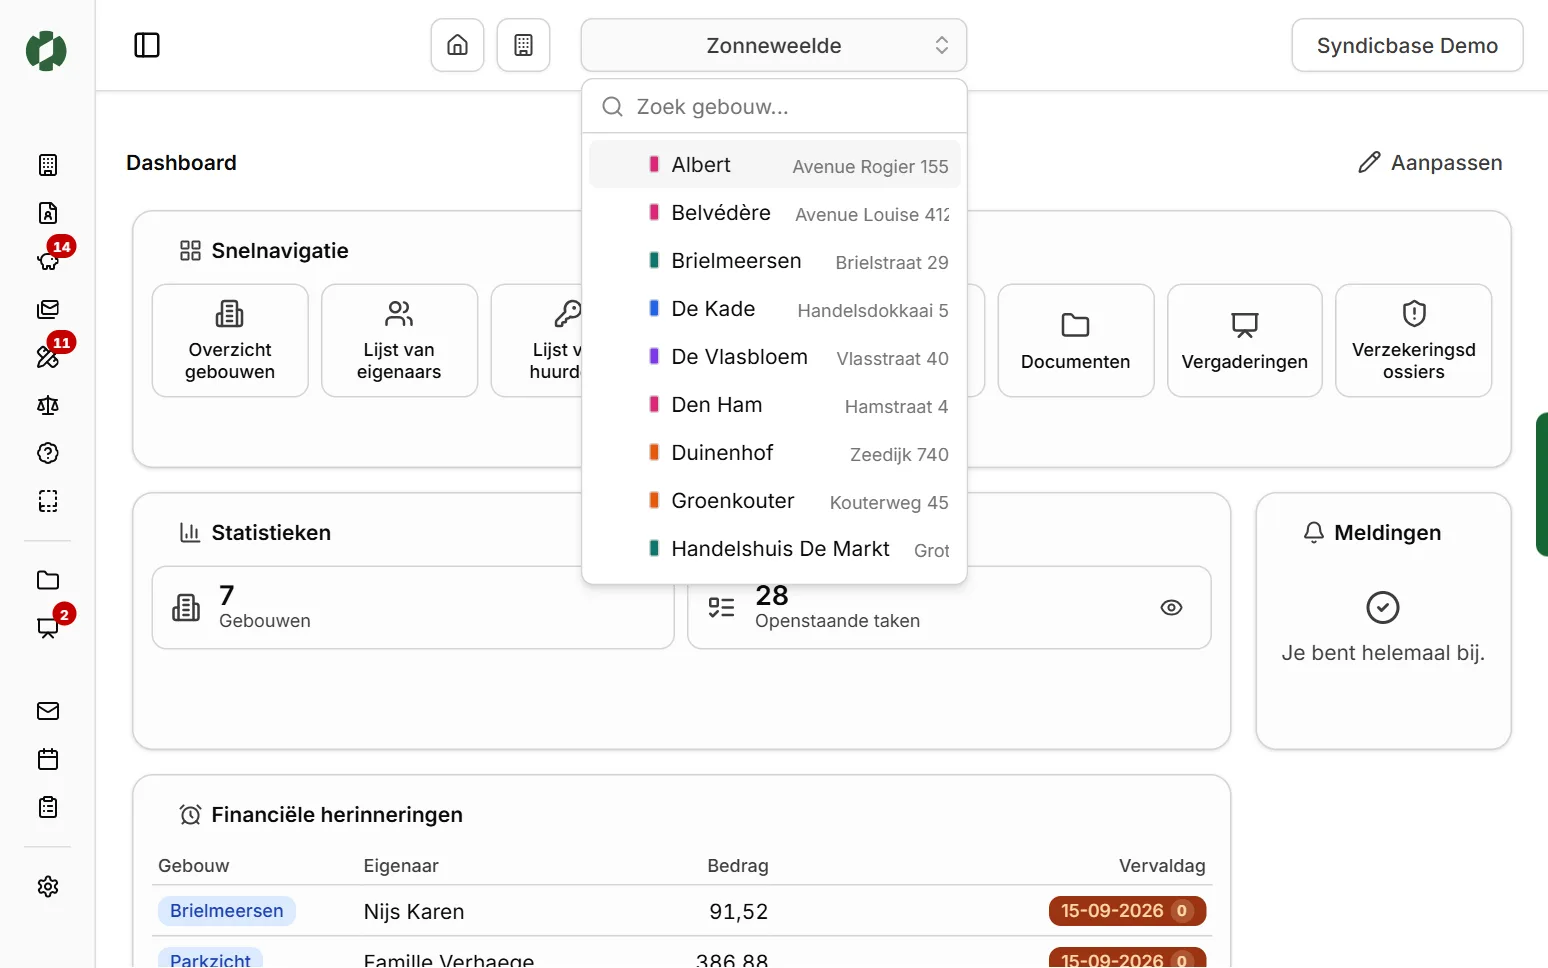1548x968 pixels.
Task: Choose Handelshuis De Markt from the list
Action: click(x=775, y=549)
